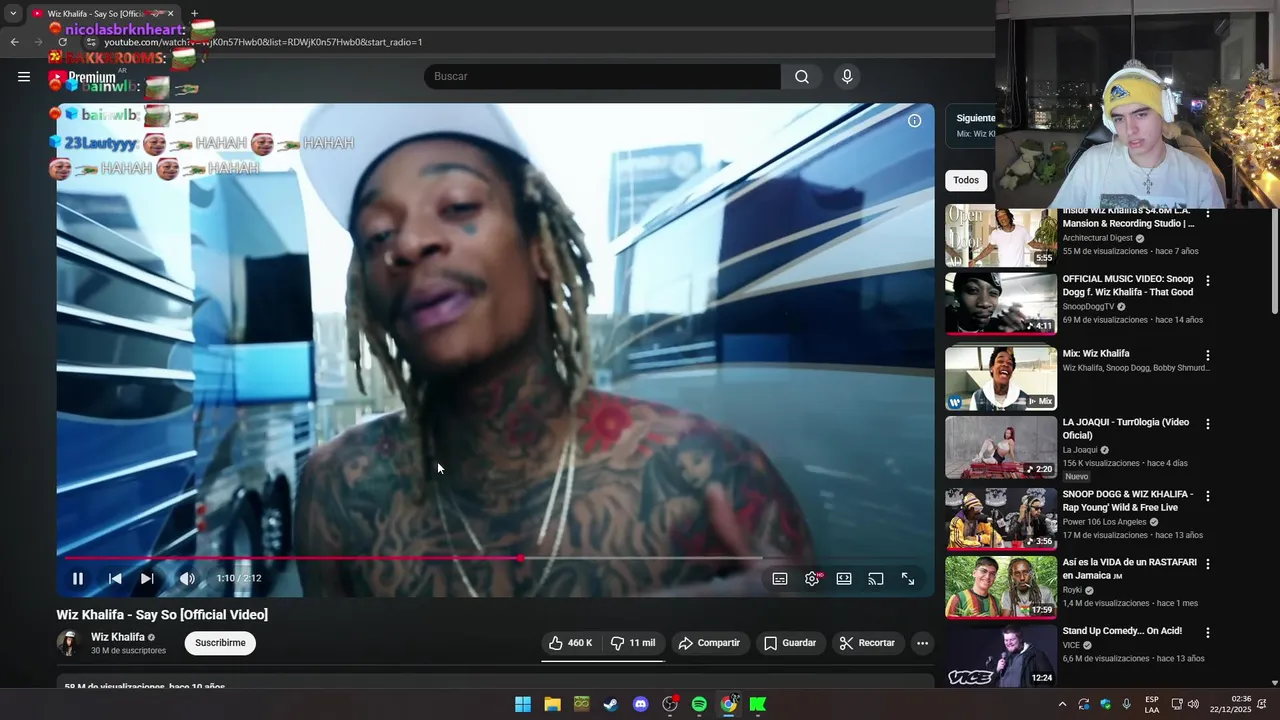
Task: Open the YouTube hamburger guide menu
Action: 24,76
